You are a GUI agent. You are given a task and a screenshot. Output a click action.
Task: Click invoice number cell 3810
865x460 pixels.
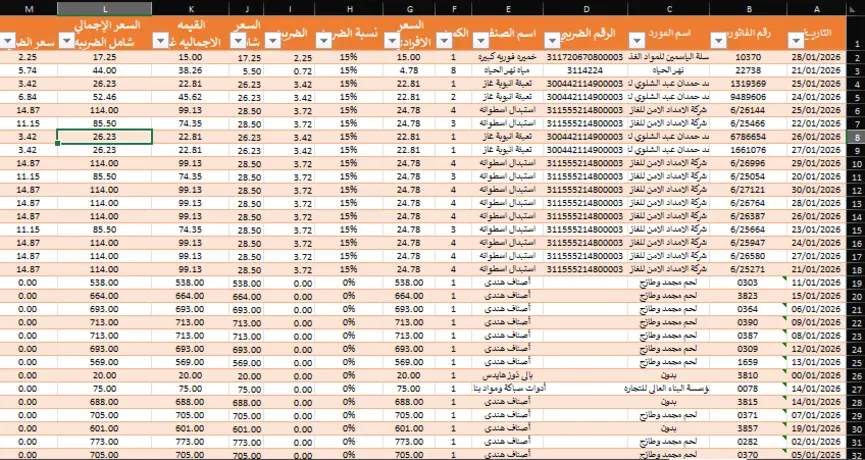pyautogui.click(x=748, y=376)
